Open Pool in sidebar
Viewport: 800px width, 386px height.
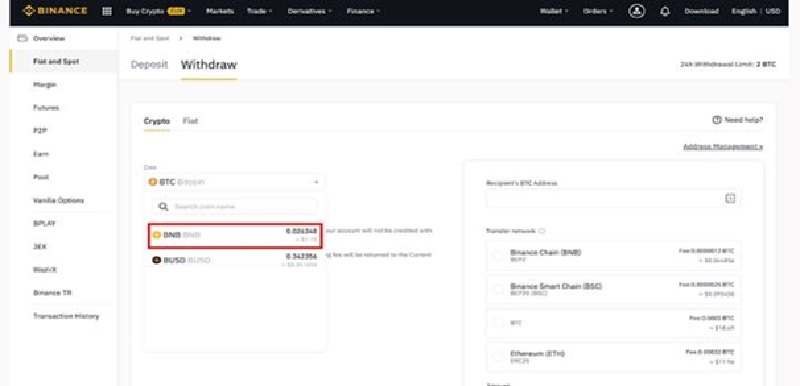click(x=41, y=177)
